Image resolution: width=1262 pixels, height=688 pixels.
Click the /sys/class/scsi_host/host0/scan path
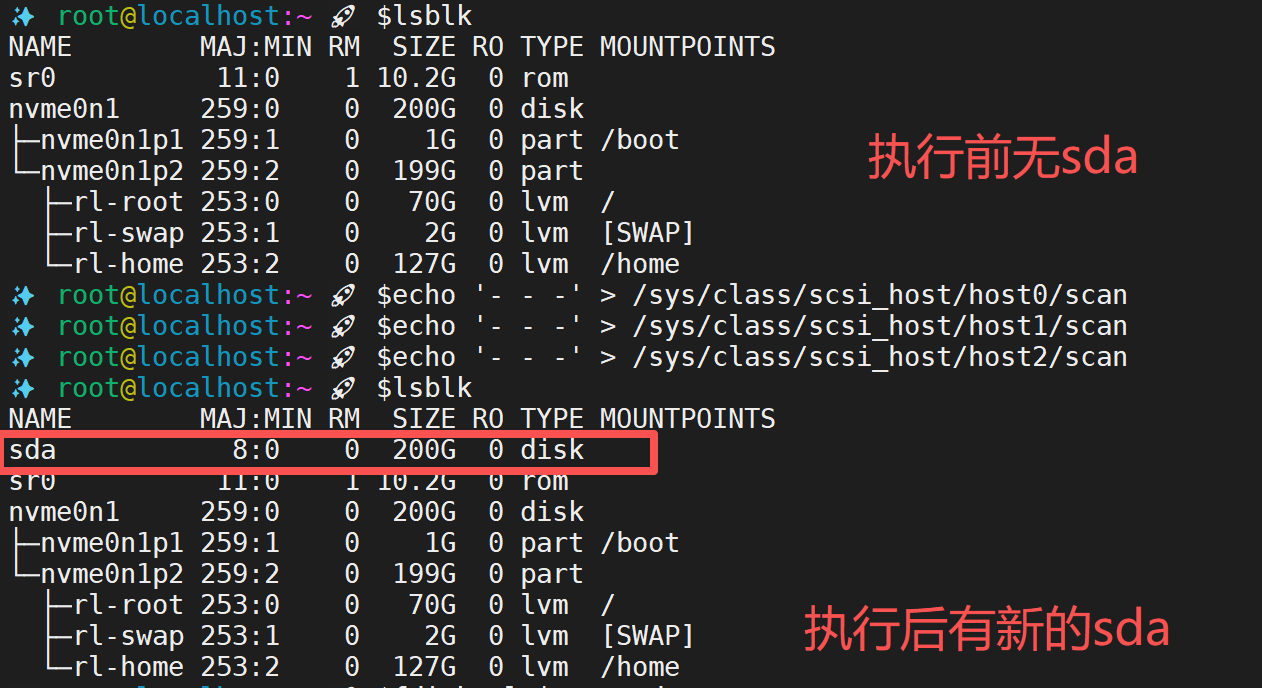[x=880, y=295]
